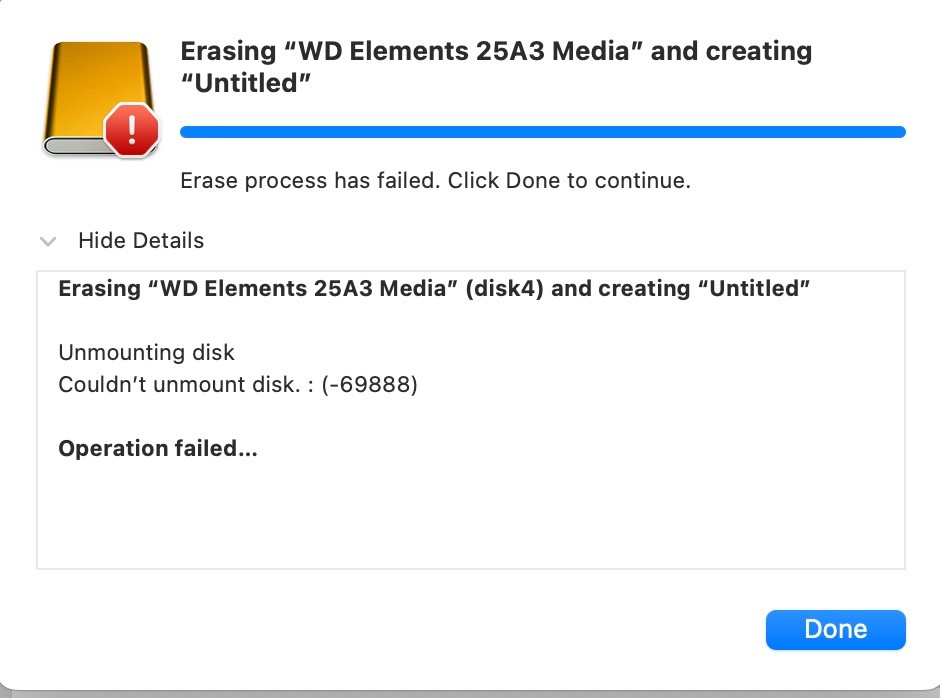The height and width of the screenshot is (698, 940).
Task: Click the bold "Operation failed..." message
Action: 158,449
